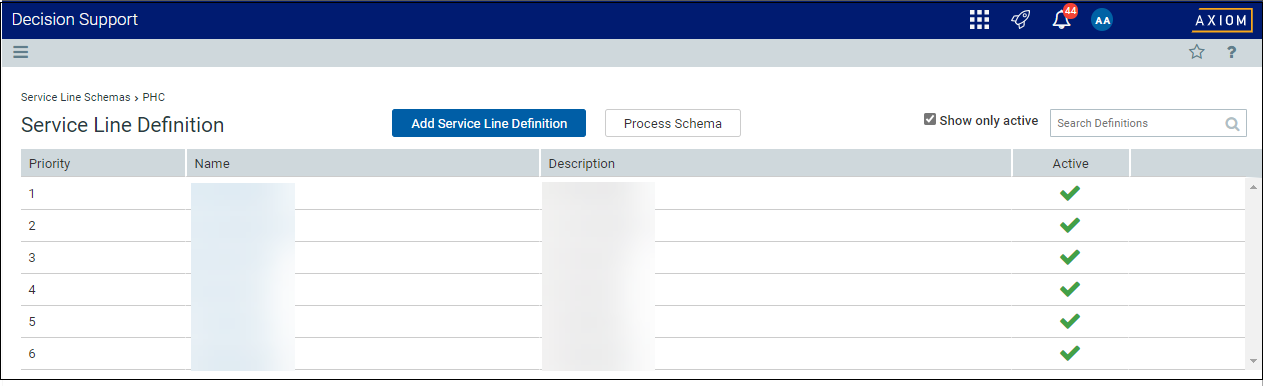Toggle the Show only active checkbox
This screenshot has width=1263, height=386.
click(930, 120)
